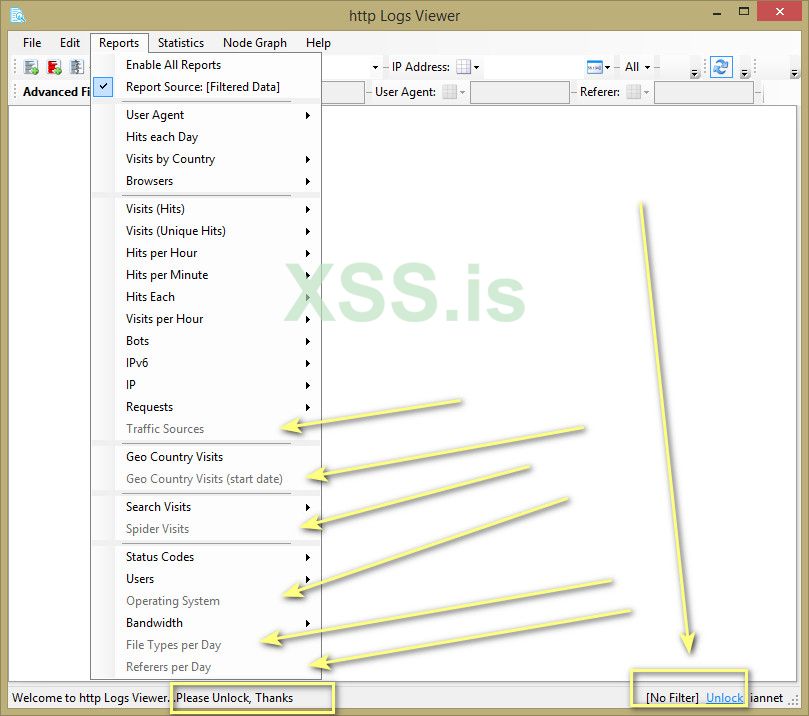Click the open log file toolbar icon
The image size is (809, 716).
point(31,67)
